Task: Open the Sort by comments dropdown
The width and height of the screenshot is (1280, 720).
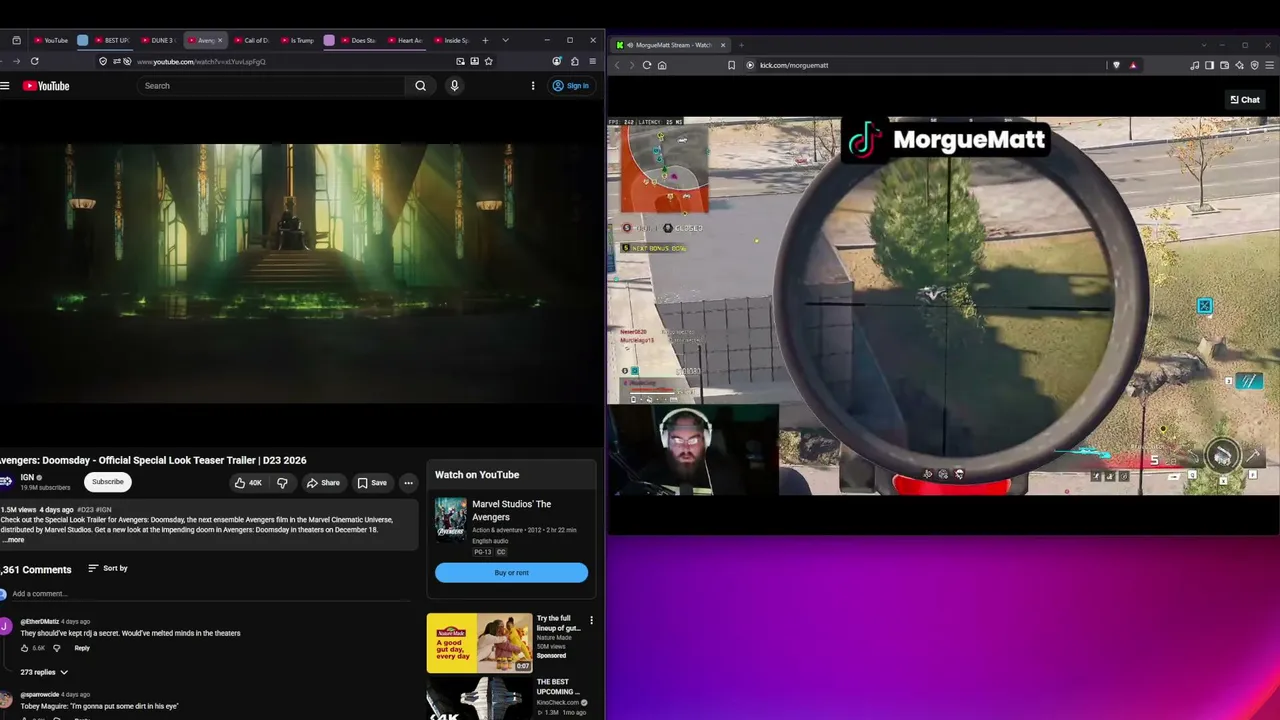Action: pyautogui.click(x=108, y=568)
